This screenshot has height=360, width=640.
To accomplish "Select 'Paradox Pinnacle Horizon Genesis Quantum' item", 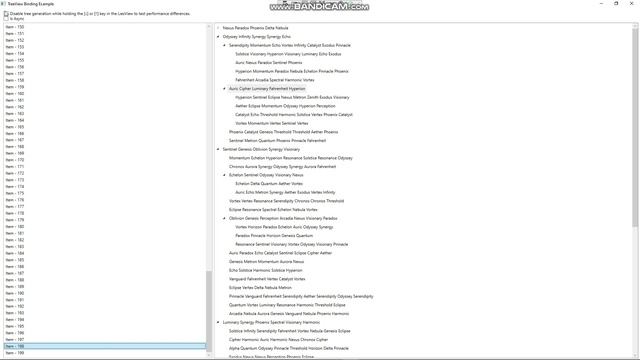I will 274,236.
